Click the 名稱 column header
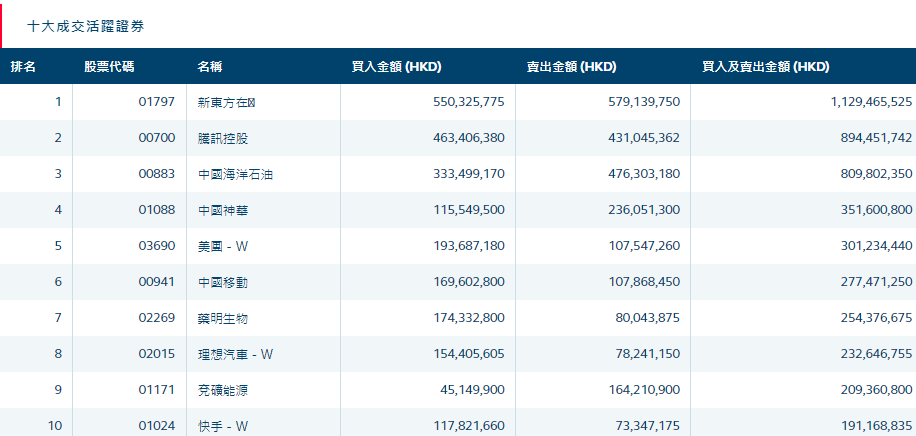The image size is (916, 436). 210,67
